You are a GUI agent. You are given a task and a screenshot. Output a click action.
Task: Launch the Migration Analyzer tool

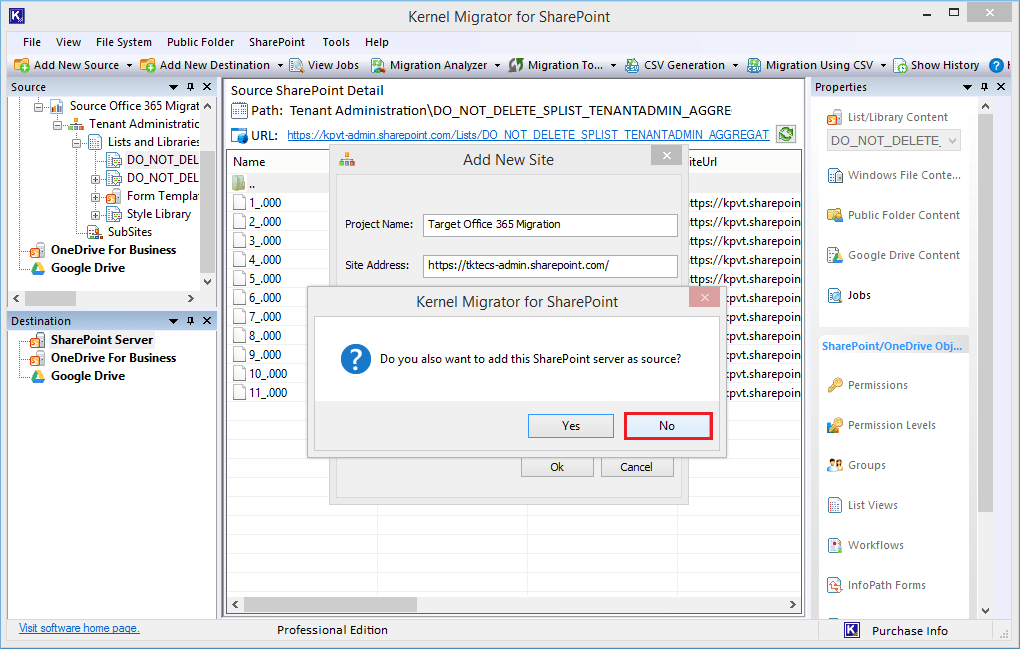pyautogui.click(x=430, y=65)
